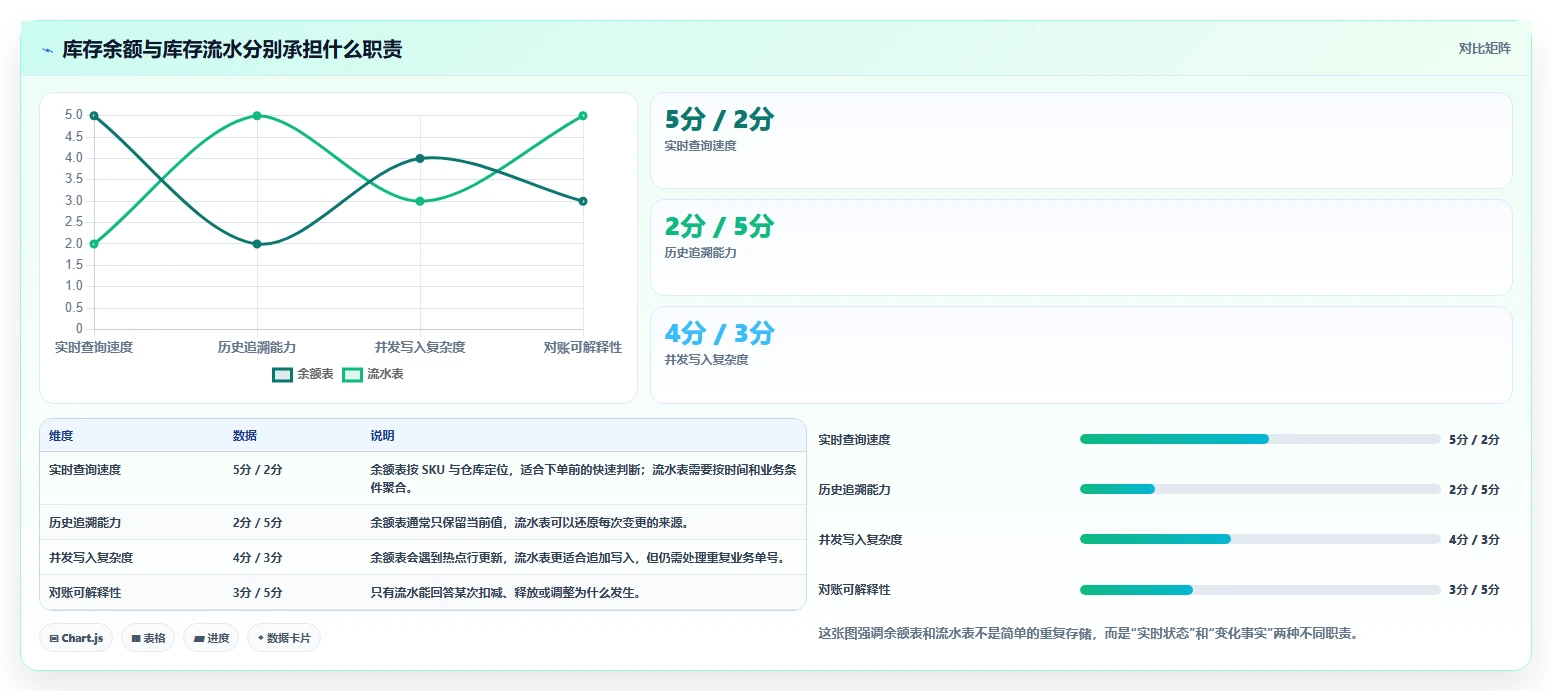Click the 余额表 data point at 实时查询速度
Viewport: 1552px width, 691px height.
(x=94, y=116)
